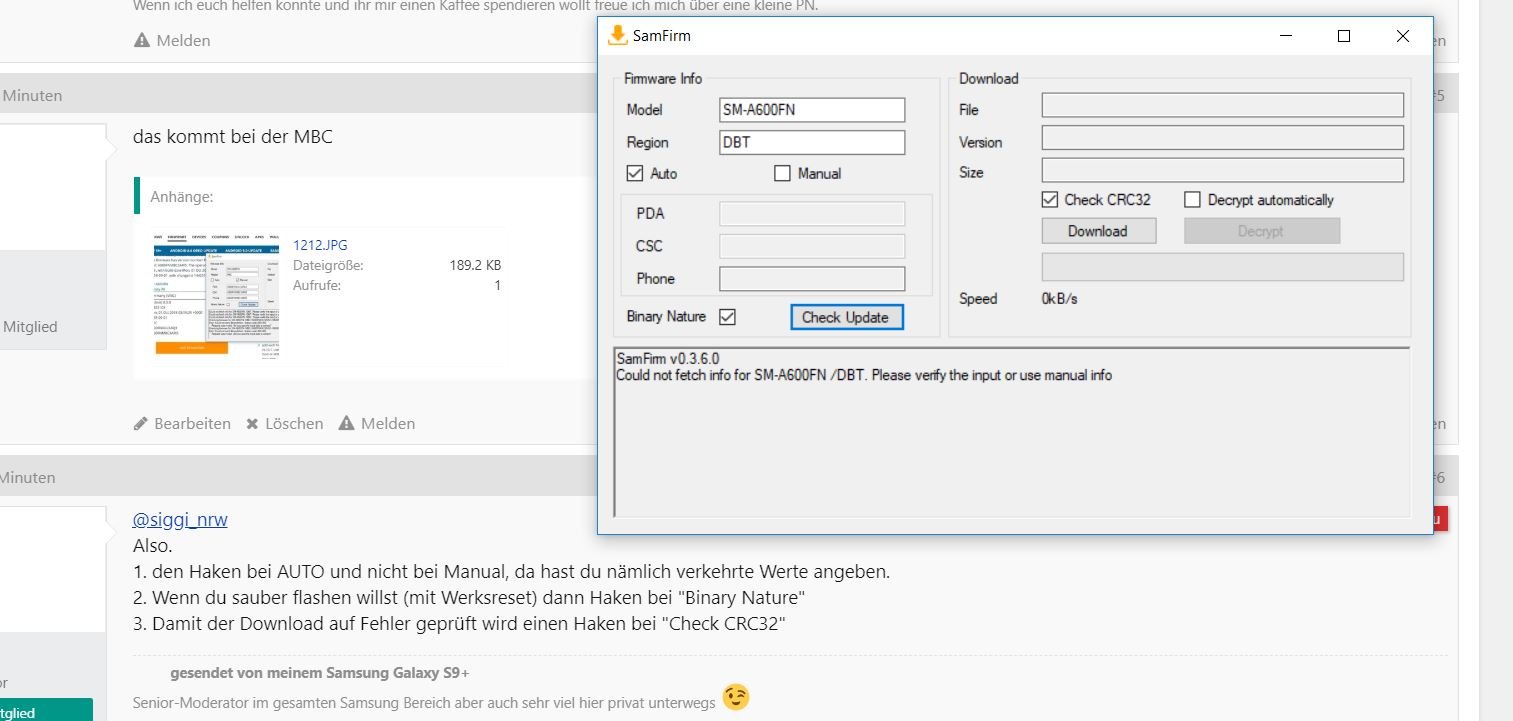
Task: Click the 'SamFirm v0.3.6.0' log line
Action: pyautogui.click(x=668, y=359)
